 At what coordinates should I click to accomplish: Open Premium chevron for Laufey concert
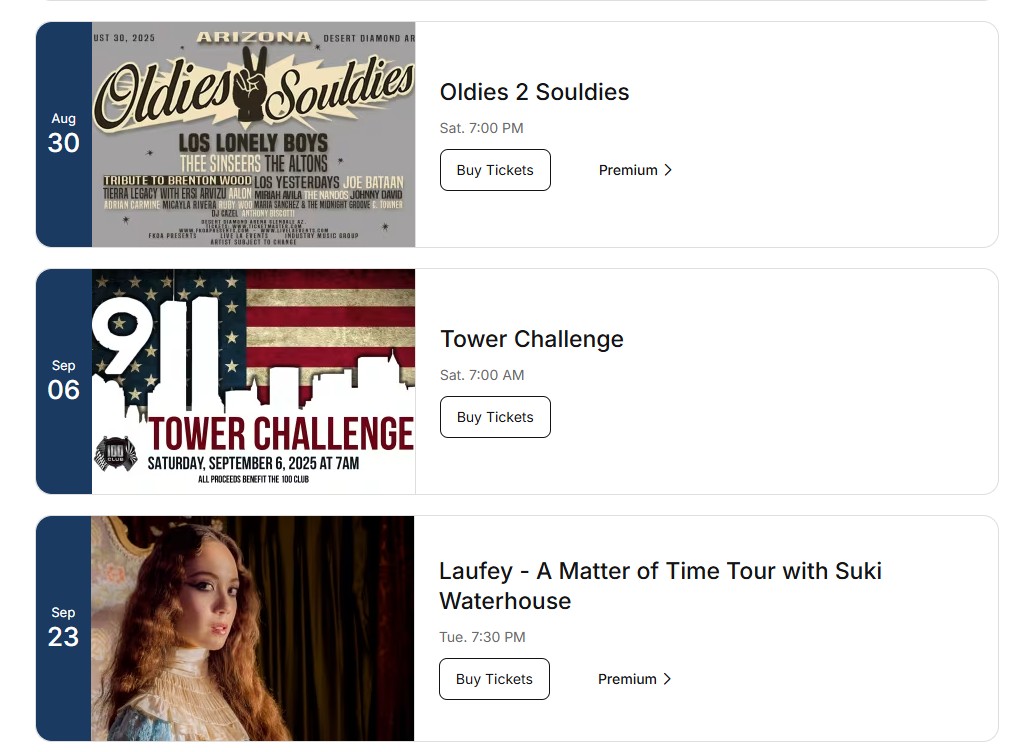667,679
